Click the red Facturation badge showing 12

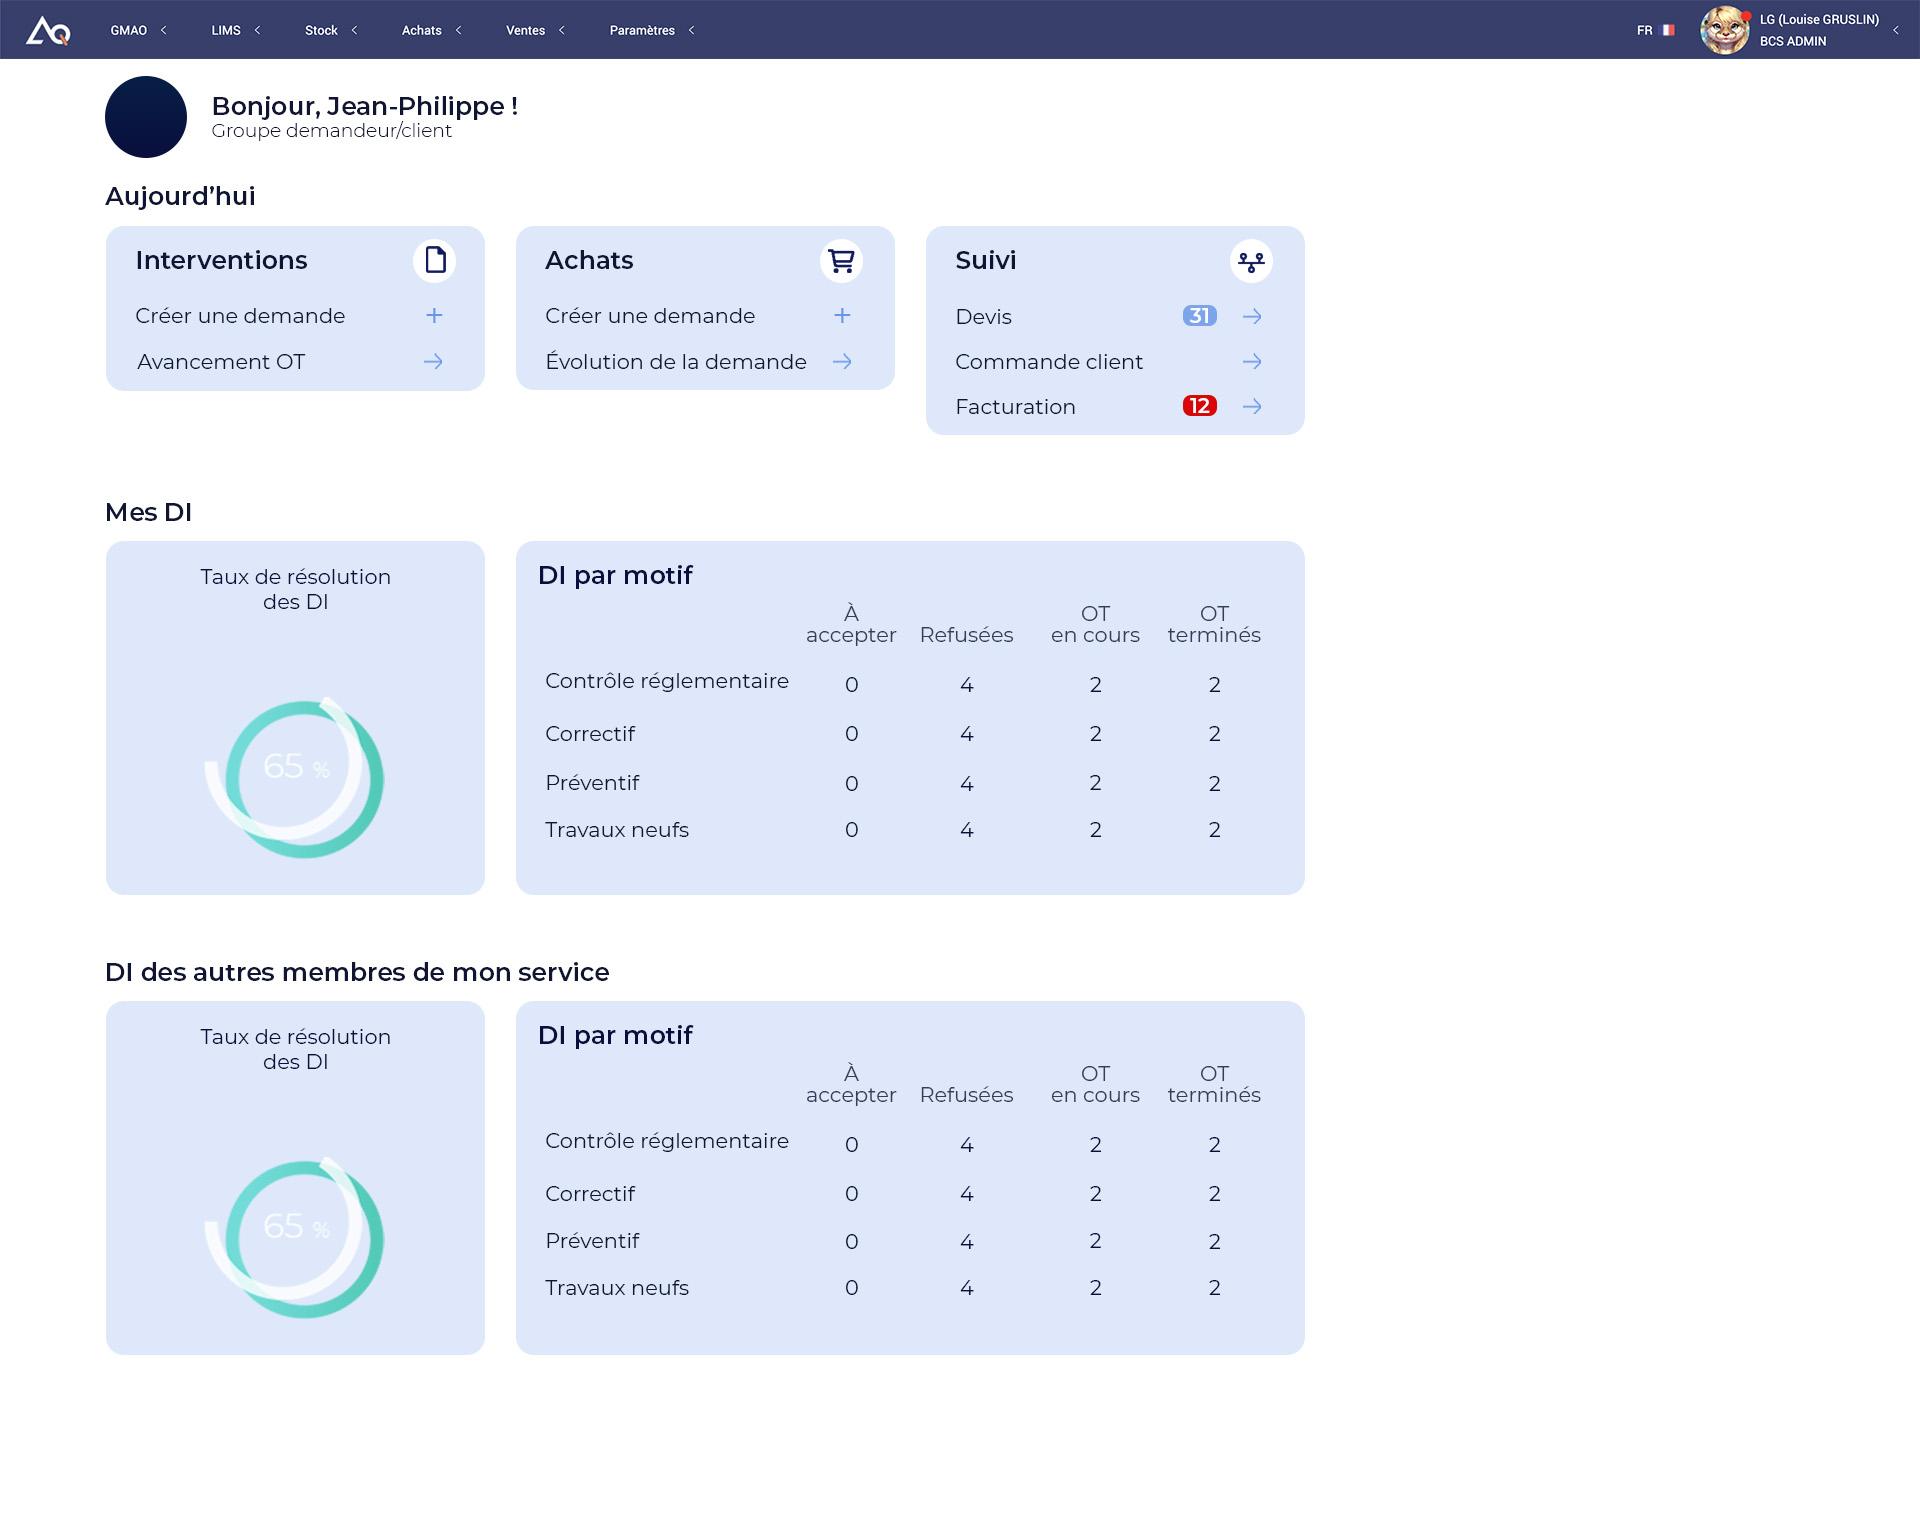point(1199,406)
